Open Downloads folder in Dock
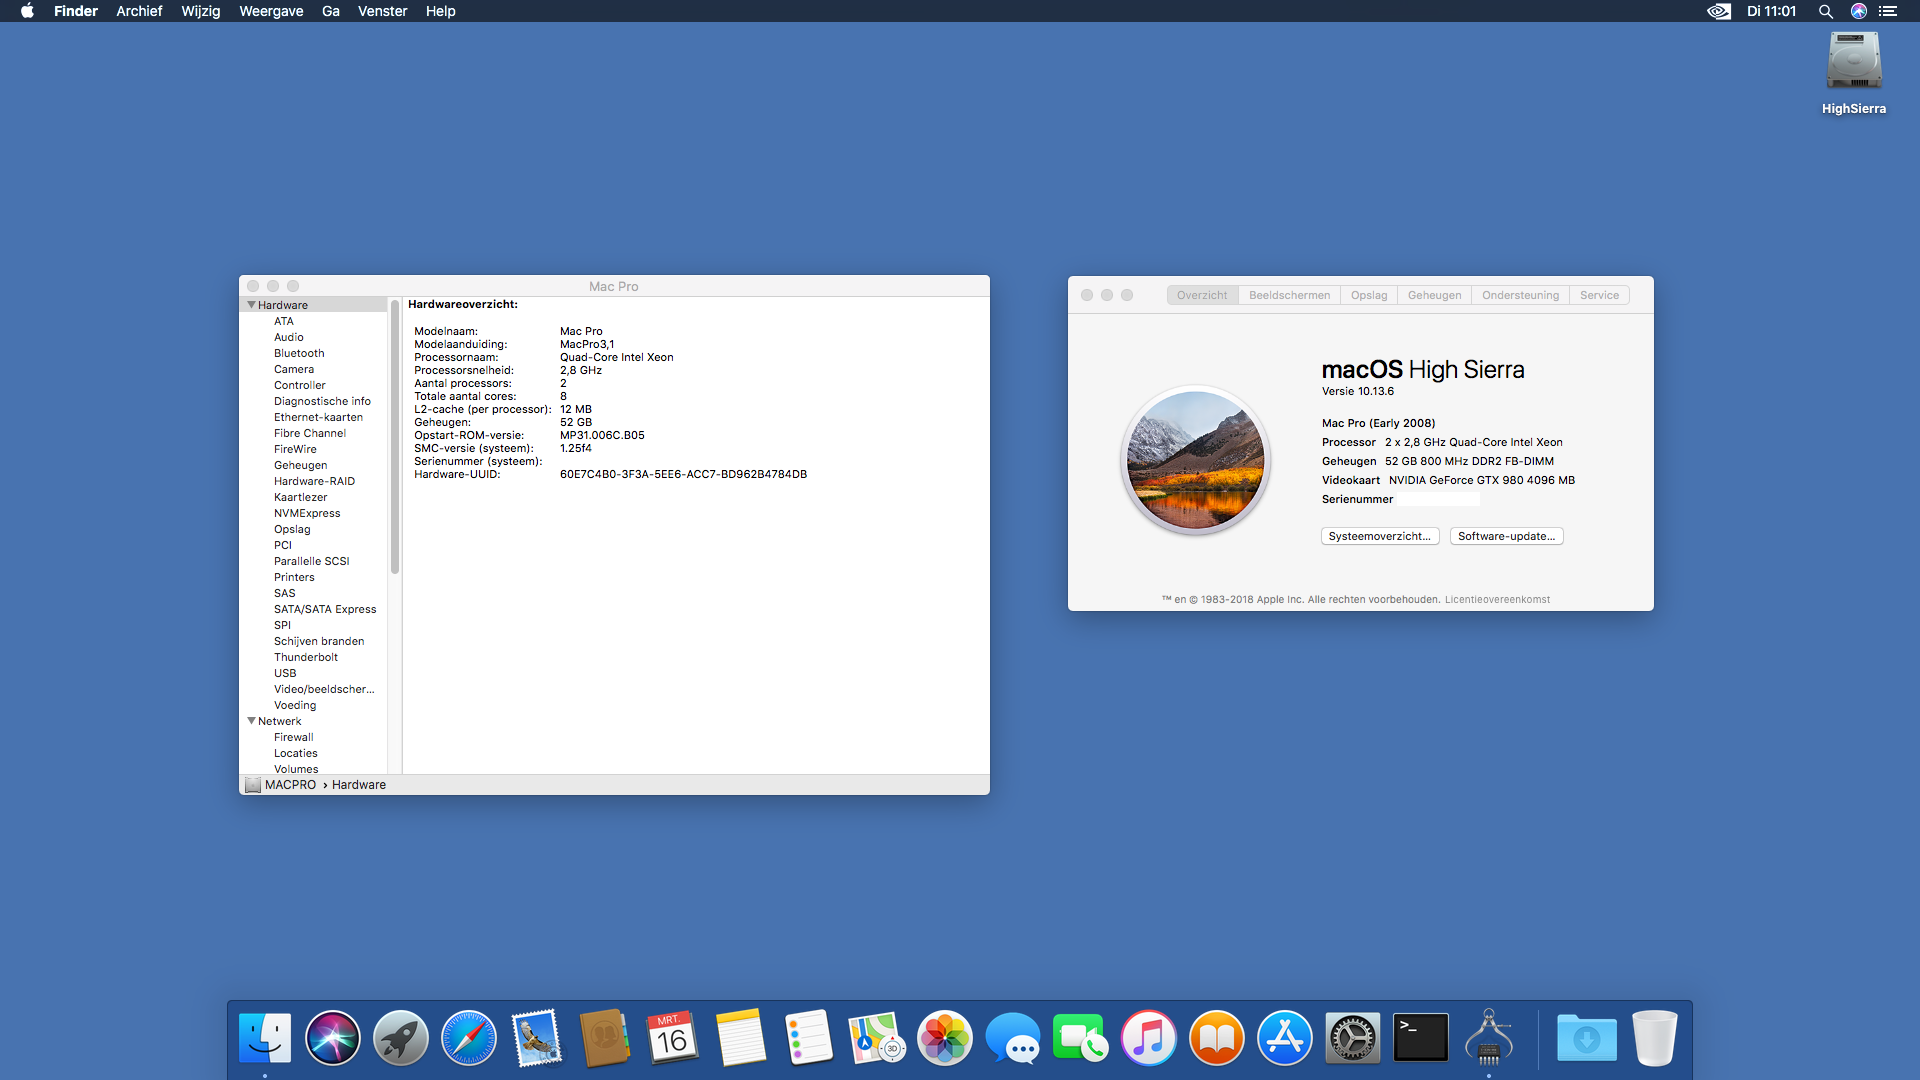Image resolution: width=1920 pixels, height=1080 pixels. coord(1587,1038)
